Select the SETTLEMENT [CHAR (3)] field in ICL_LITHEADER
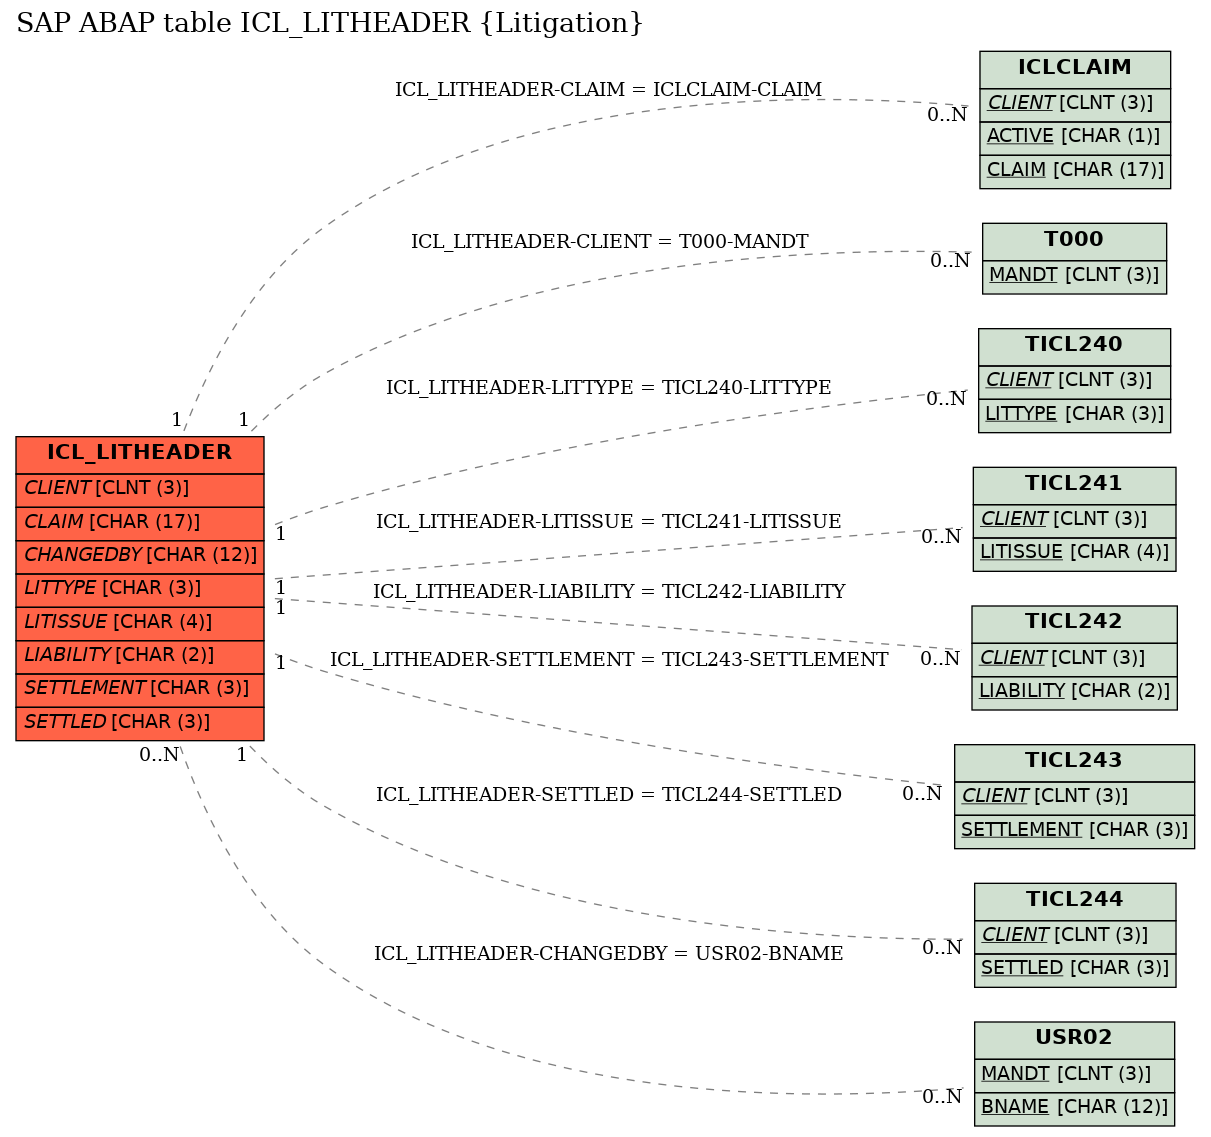The image size is (1211, 1137). (140, 689)
